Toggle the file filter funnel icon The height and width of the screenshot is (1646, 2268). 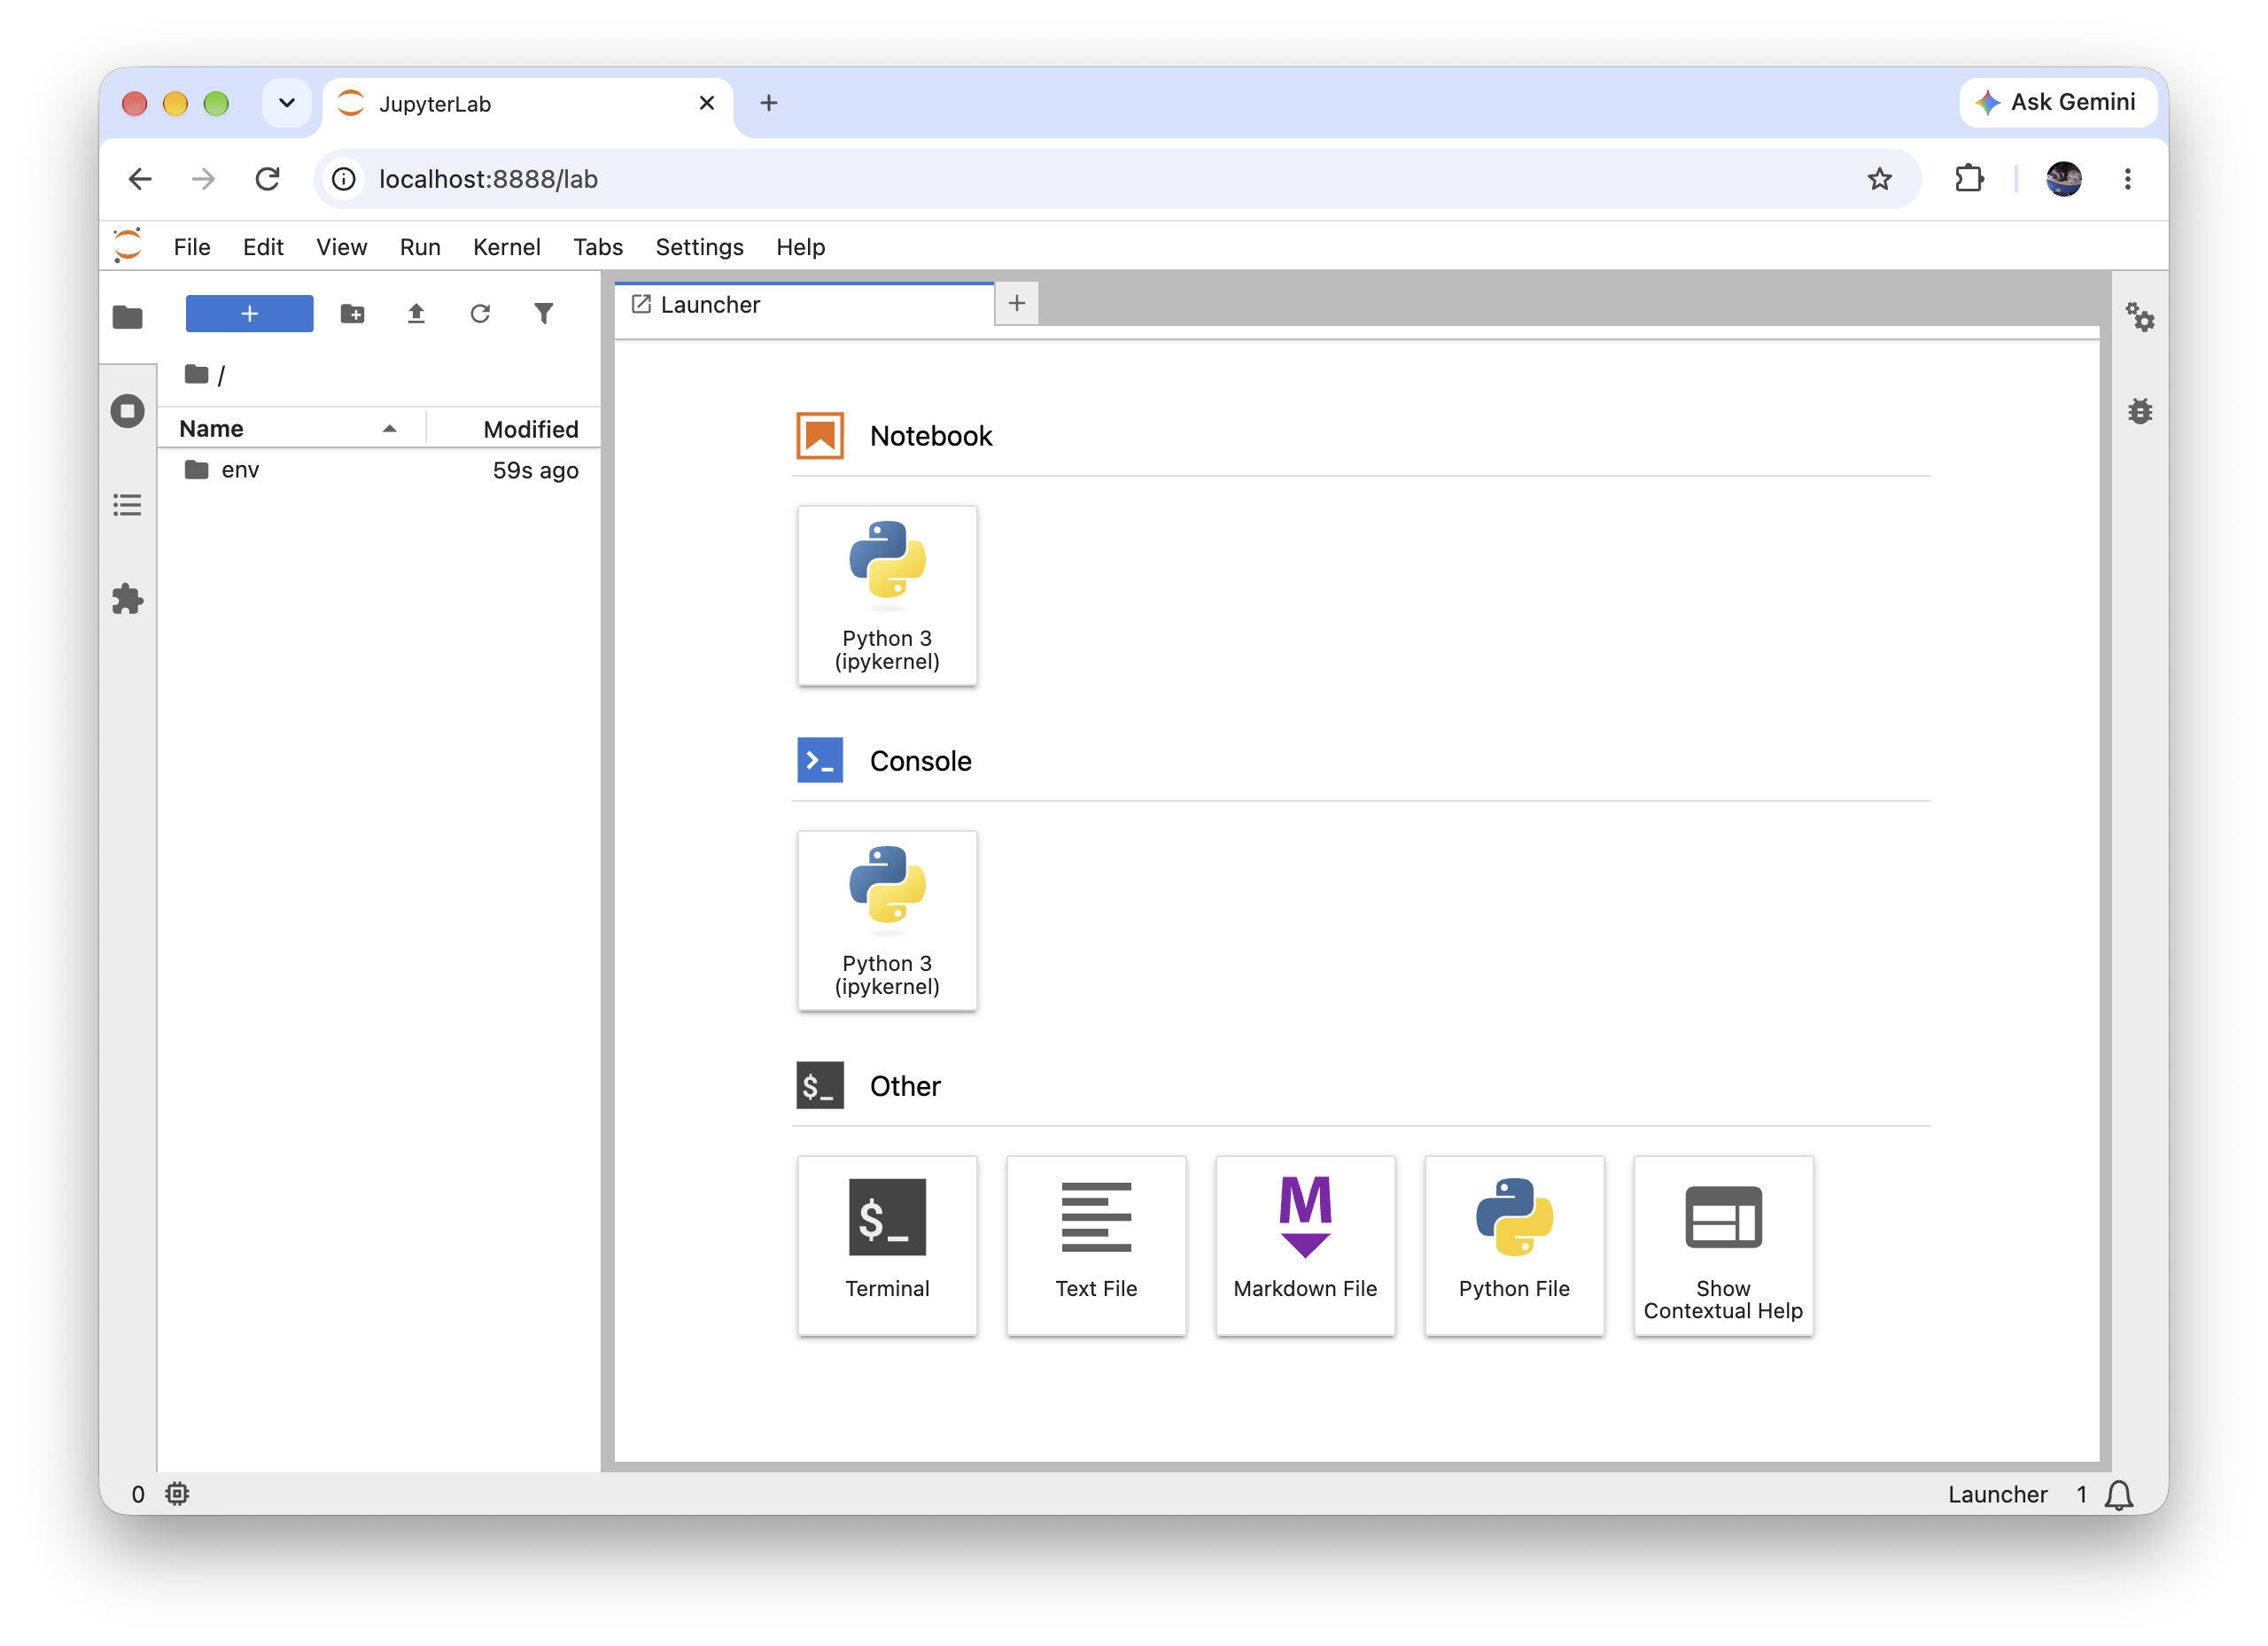point(544,314)
